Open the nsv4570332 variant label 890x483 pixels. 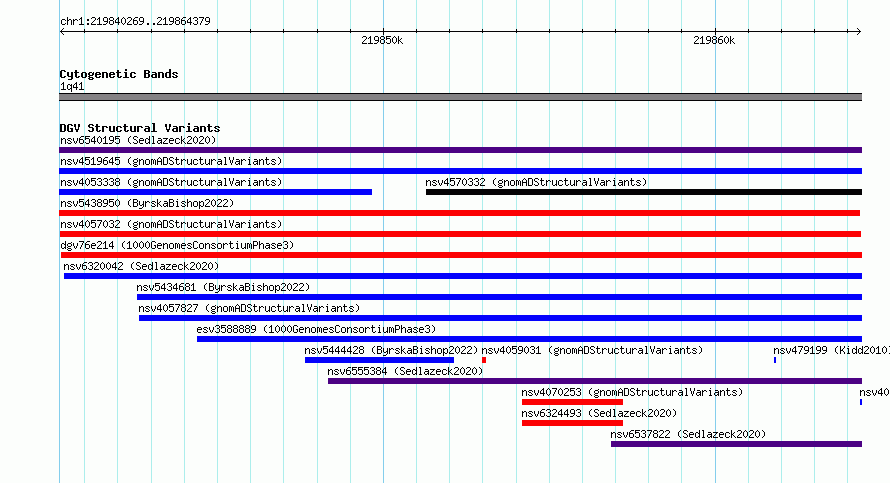pyautogui.click(x=536, y=182)
